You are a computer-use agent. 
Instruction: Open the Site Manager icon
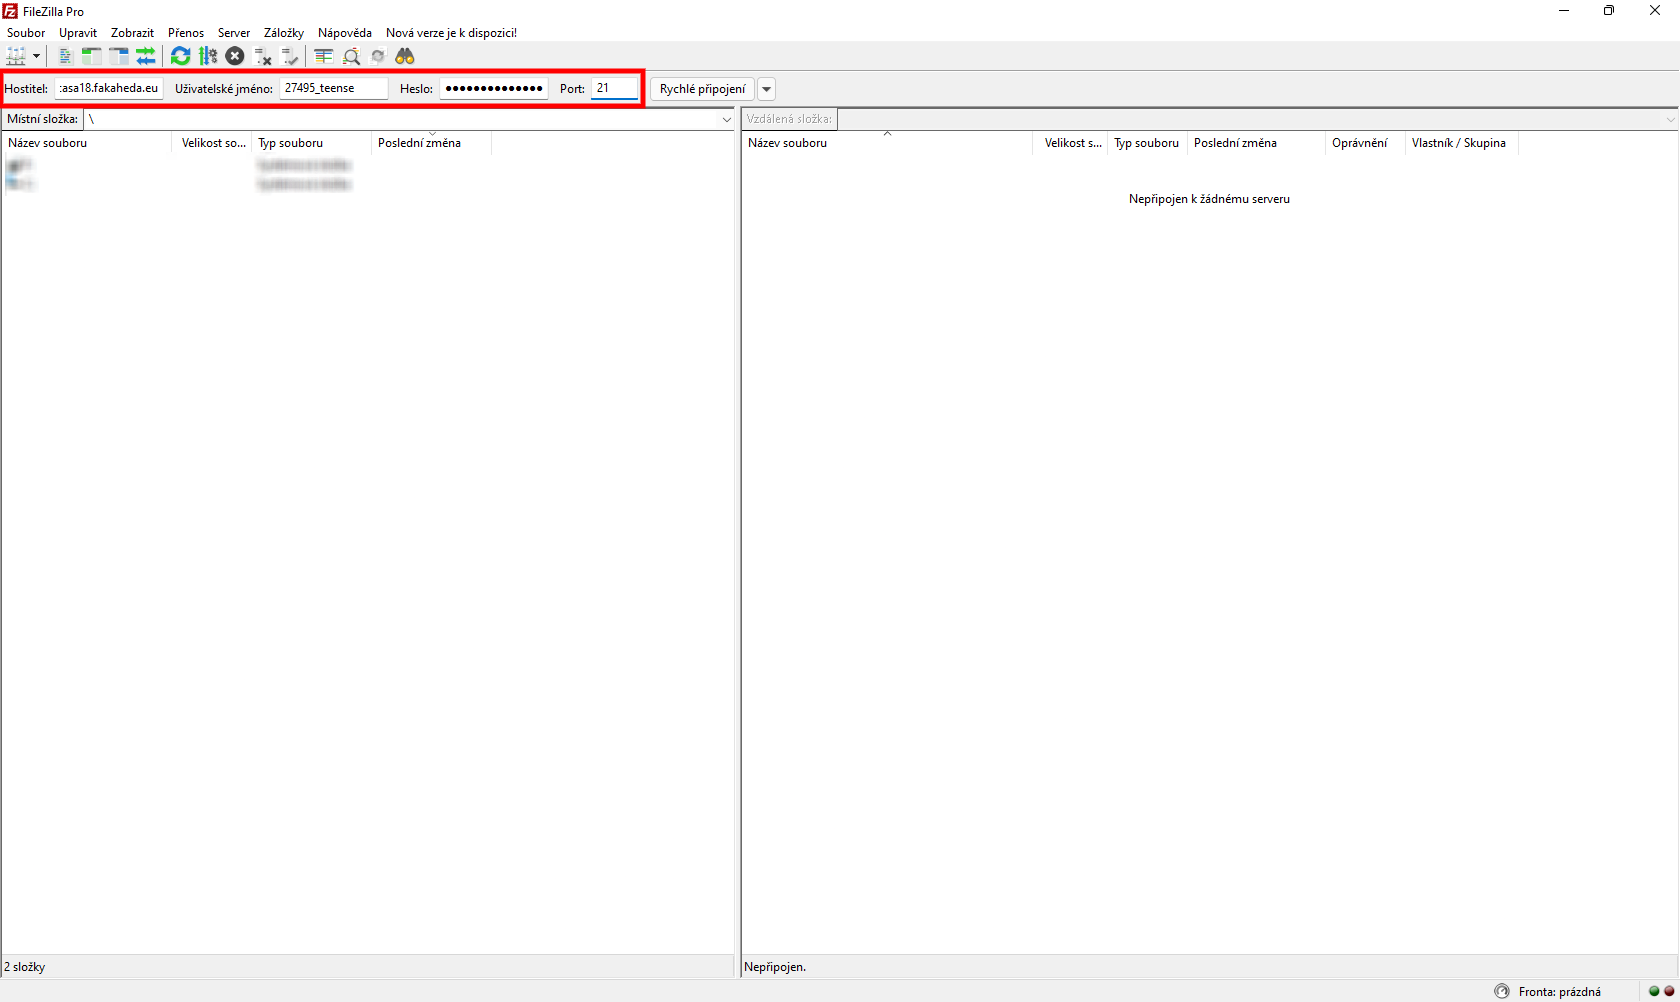(16, 56)
